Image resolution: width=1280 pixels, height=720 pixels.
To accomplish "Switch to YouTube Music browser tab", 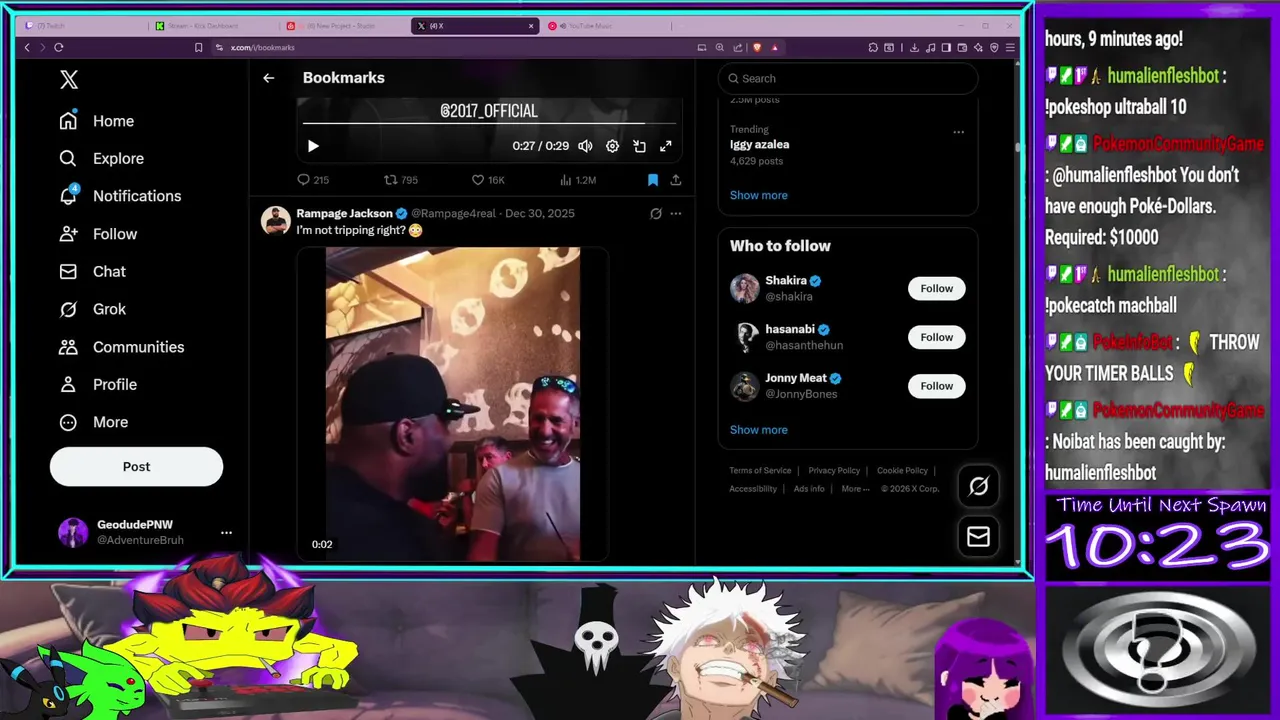I will 605,26.
